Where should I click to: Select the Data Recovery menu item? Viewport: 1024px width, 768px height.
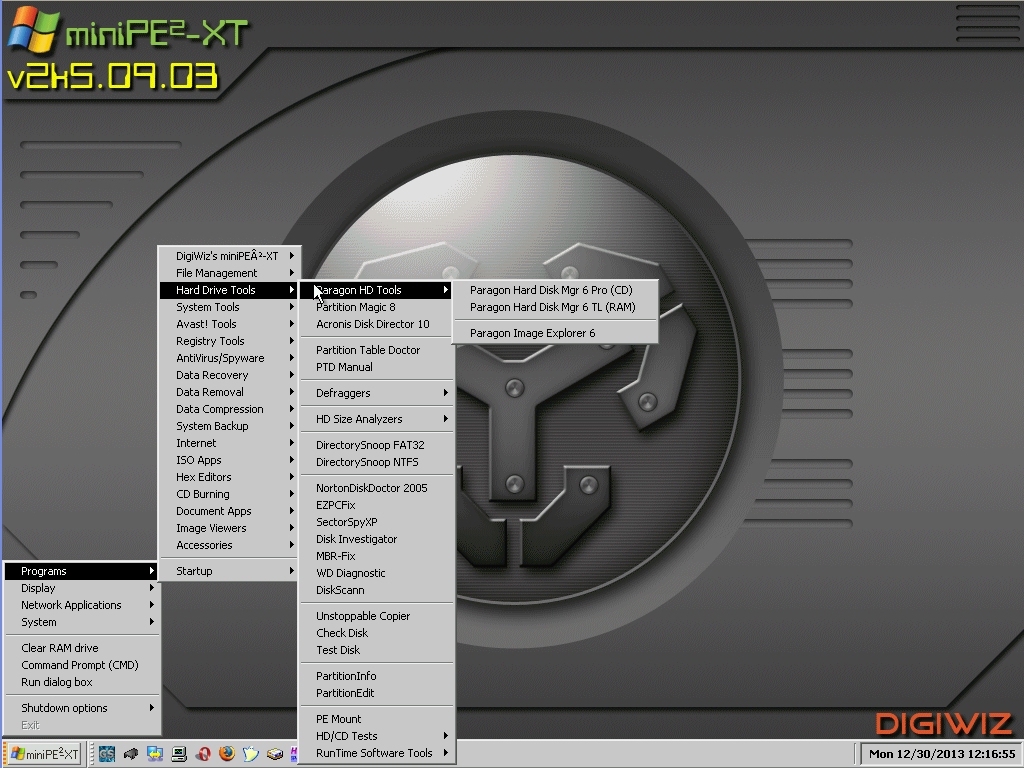click(x=212, y=375)
